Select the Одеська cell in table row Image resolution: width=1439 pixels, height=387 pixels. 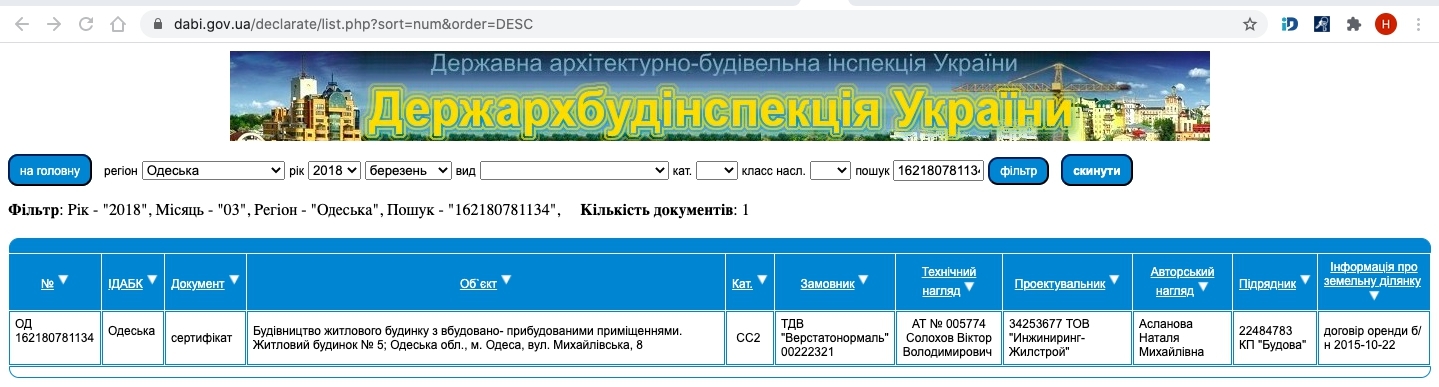(x=132, y=338)
